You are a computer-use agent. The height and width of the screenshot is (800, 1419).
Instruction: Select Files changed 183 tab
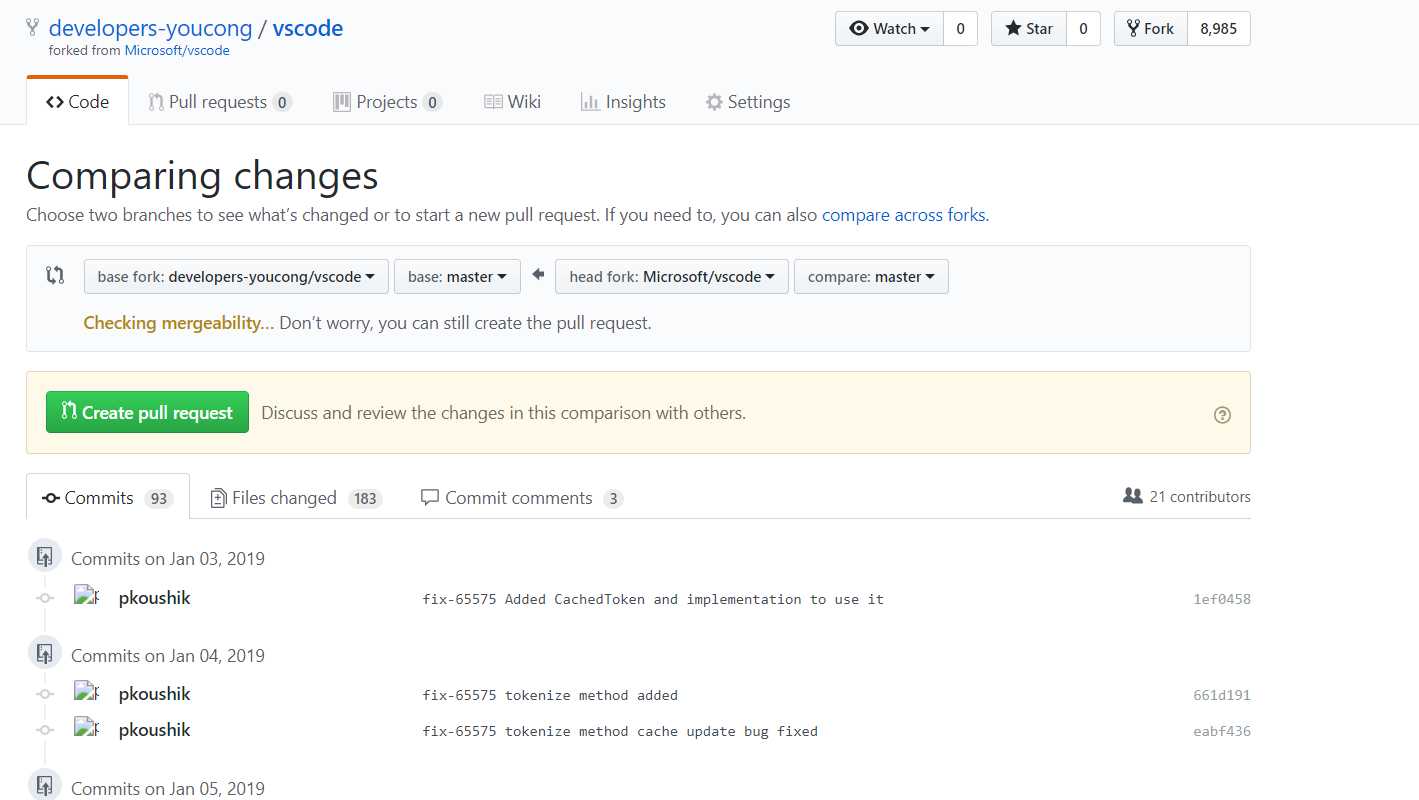[x=296, y=498]
